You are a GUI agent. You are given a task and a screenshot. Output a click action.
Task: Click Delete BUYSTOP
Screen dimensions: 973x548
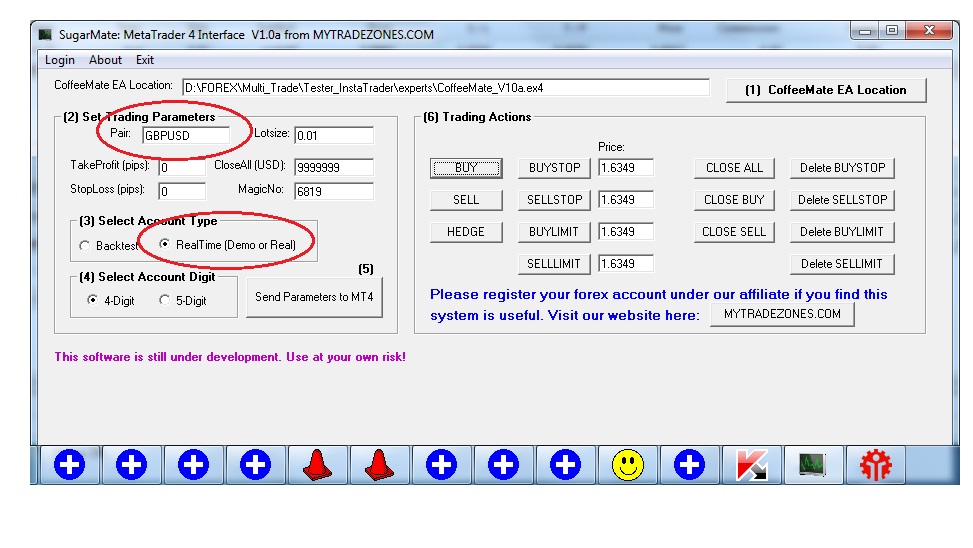click(x=842, y=168)
